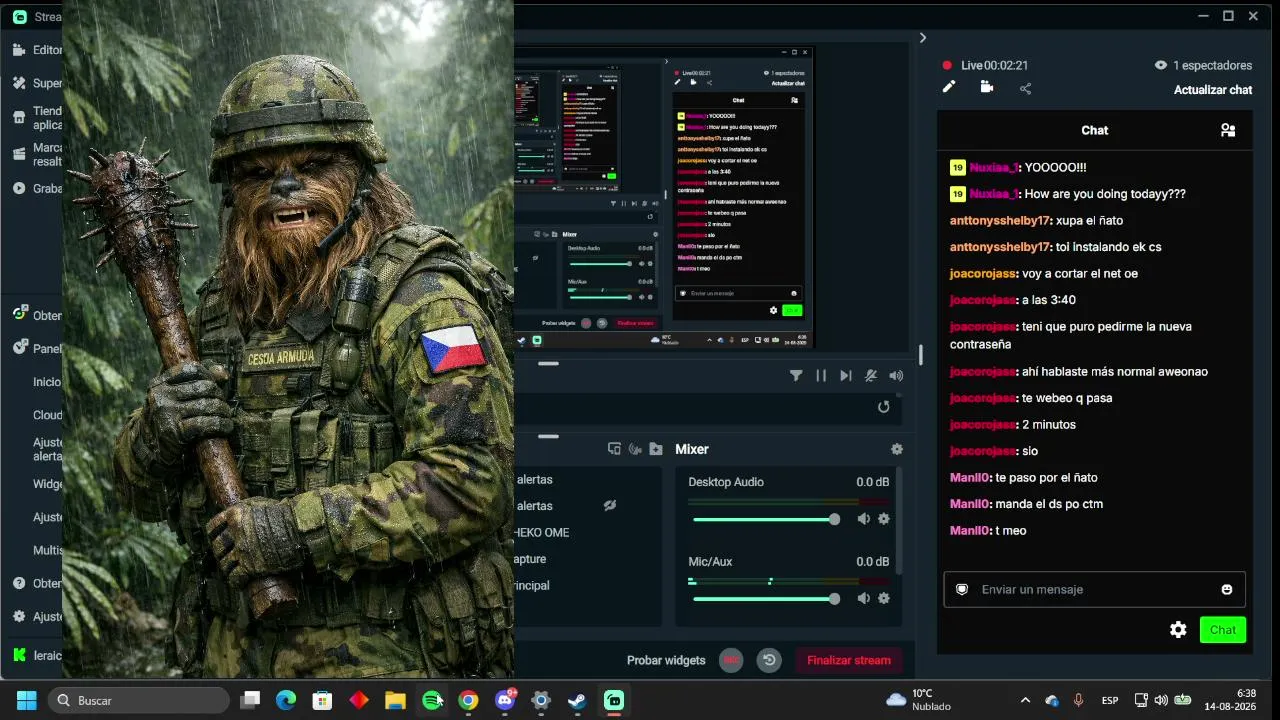The width and height of the screenshot is (1280, 720).
Task: Adjust the Desktop Audio volume slider
Action: (766, 519)
